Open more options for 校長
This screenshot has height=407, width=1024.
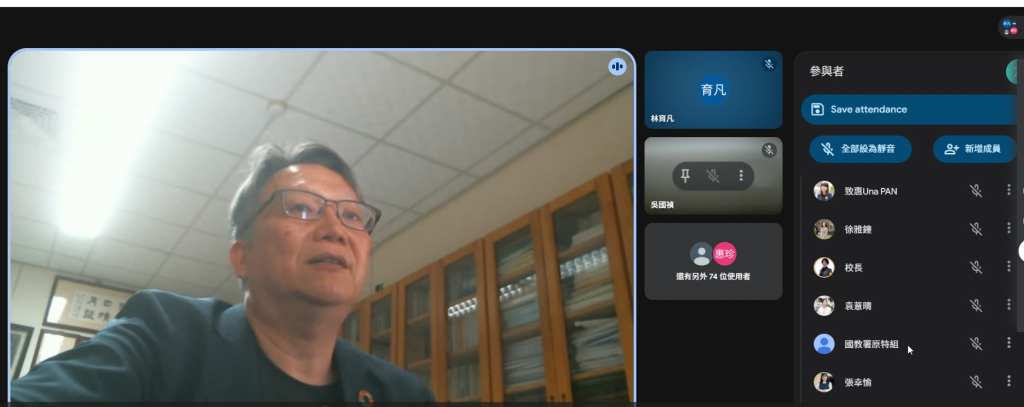[1008, 267]
